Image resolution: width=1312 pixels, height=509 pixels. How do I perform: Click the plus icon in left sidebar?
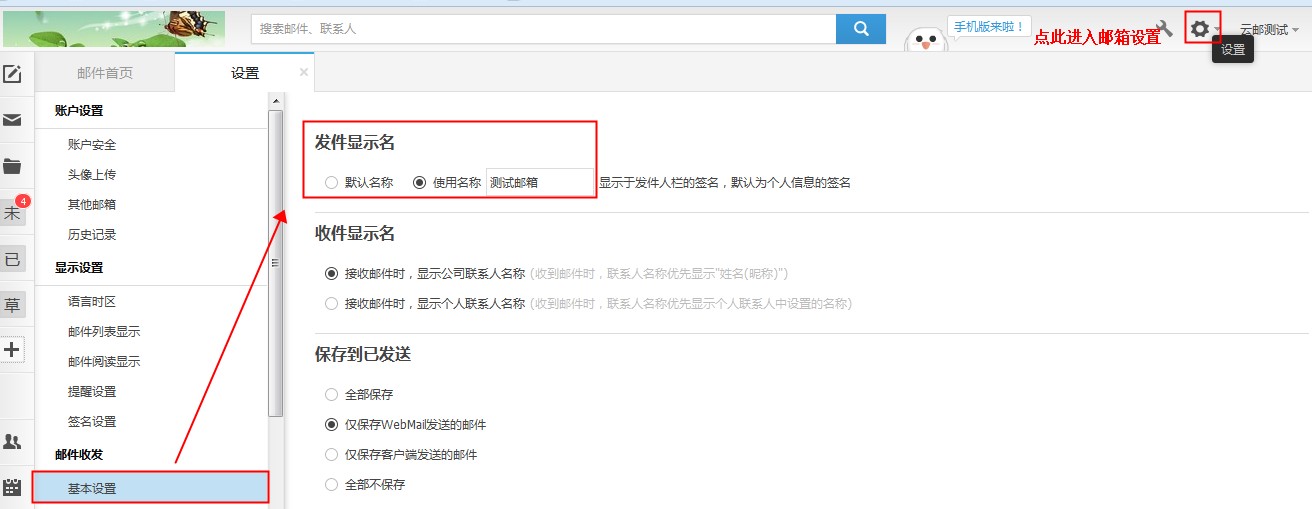tap(13, 349)
